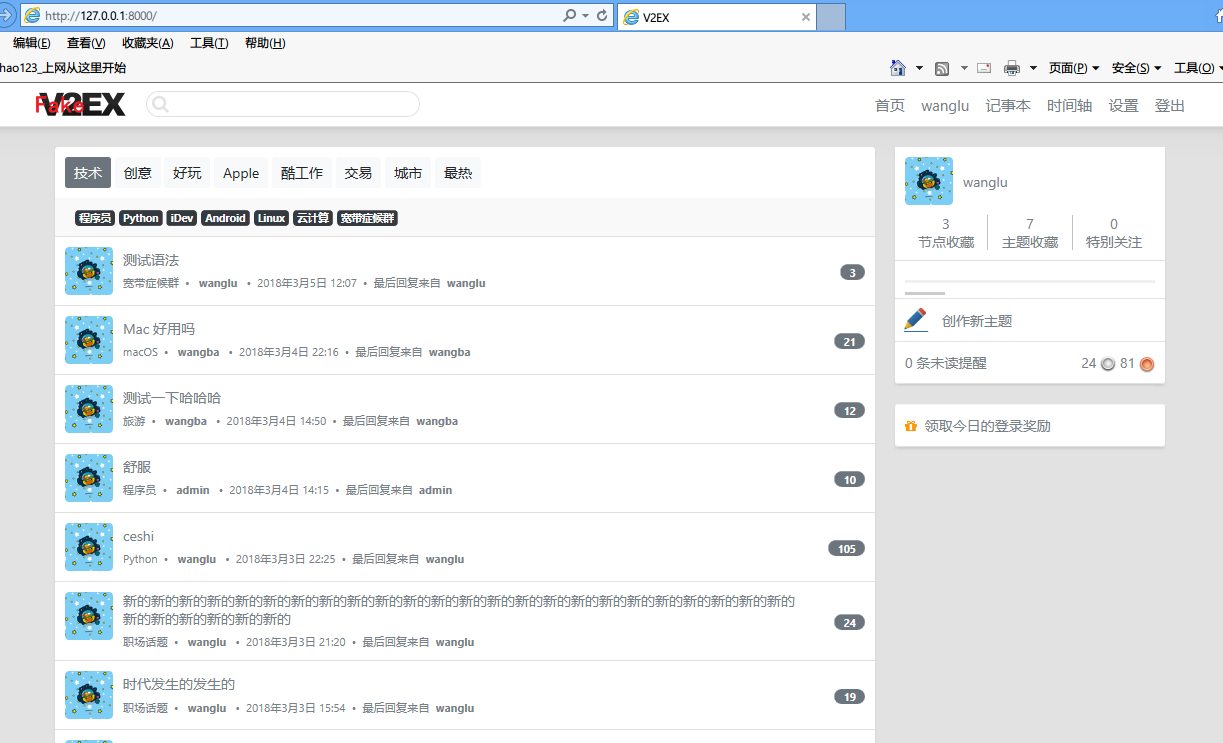Click the close icon on the V2EX tab
Viewport: 1223px width, 743px height.
tap(806, 17)
